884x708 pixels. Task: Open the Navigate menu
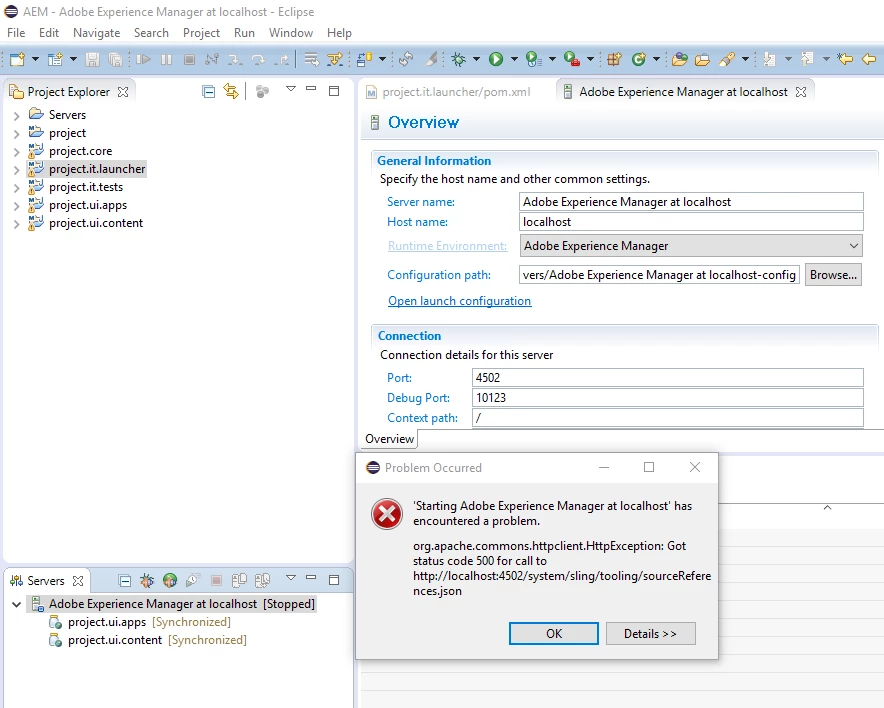coord(96,33)
